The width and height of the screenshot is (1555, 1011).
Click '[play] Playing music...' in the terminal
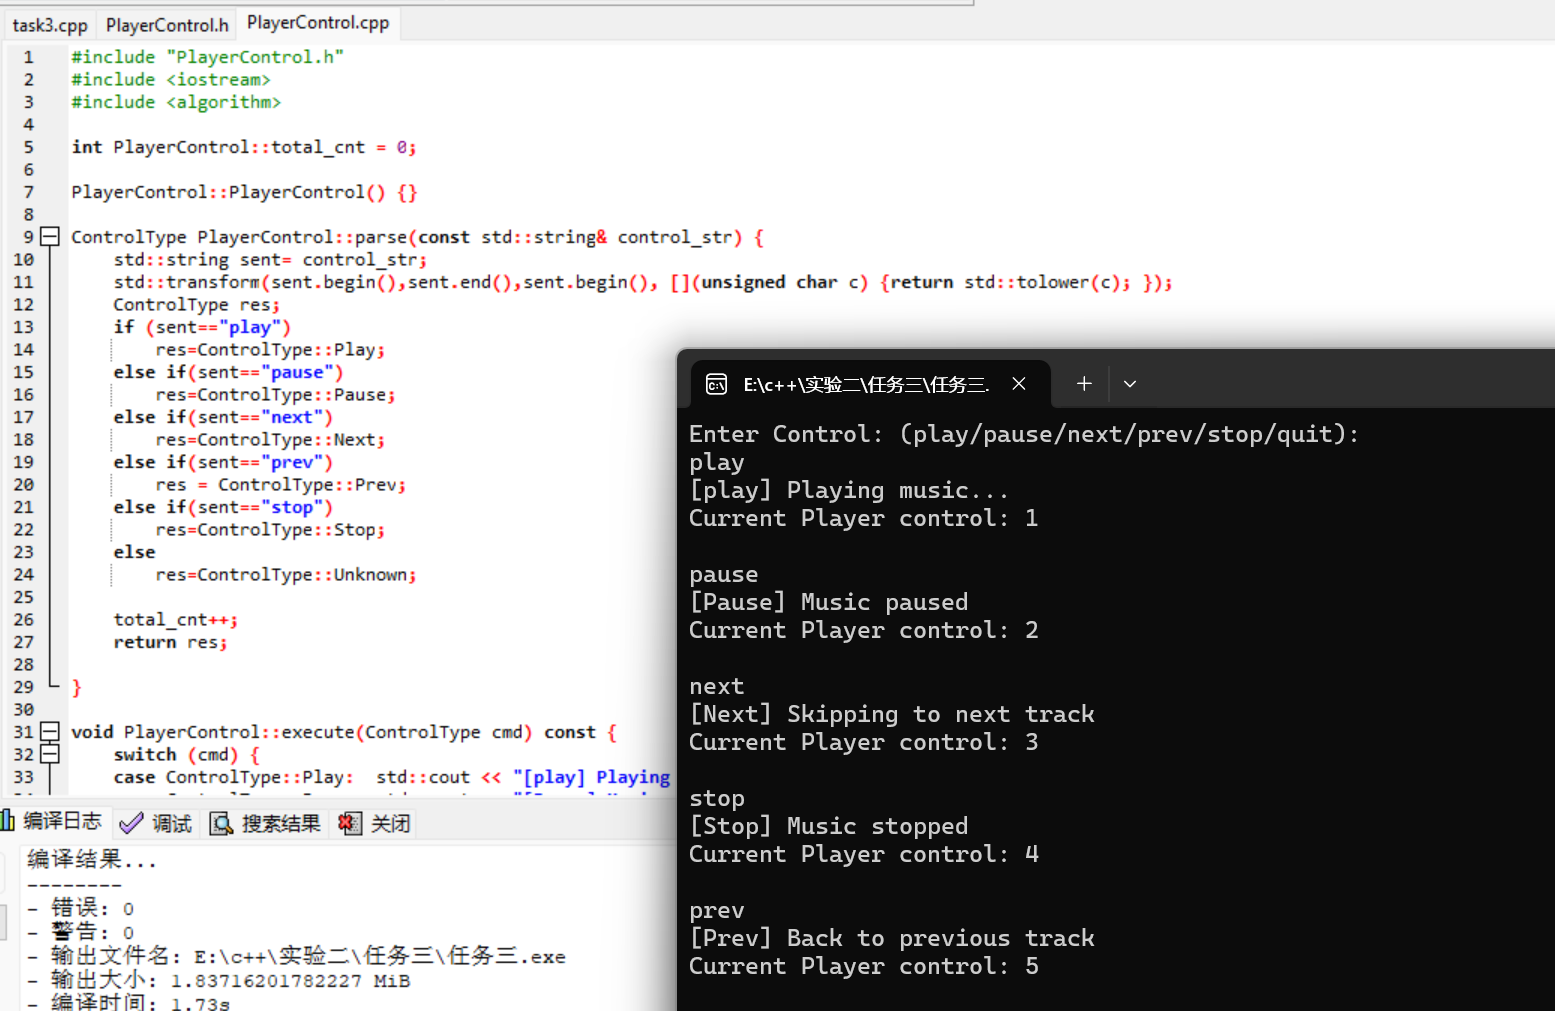coord(848,490)
